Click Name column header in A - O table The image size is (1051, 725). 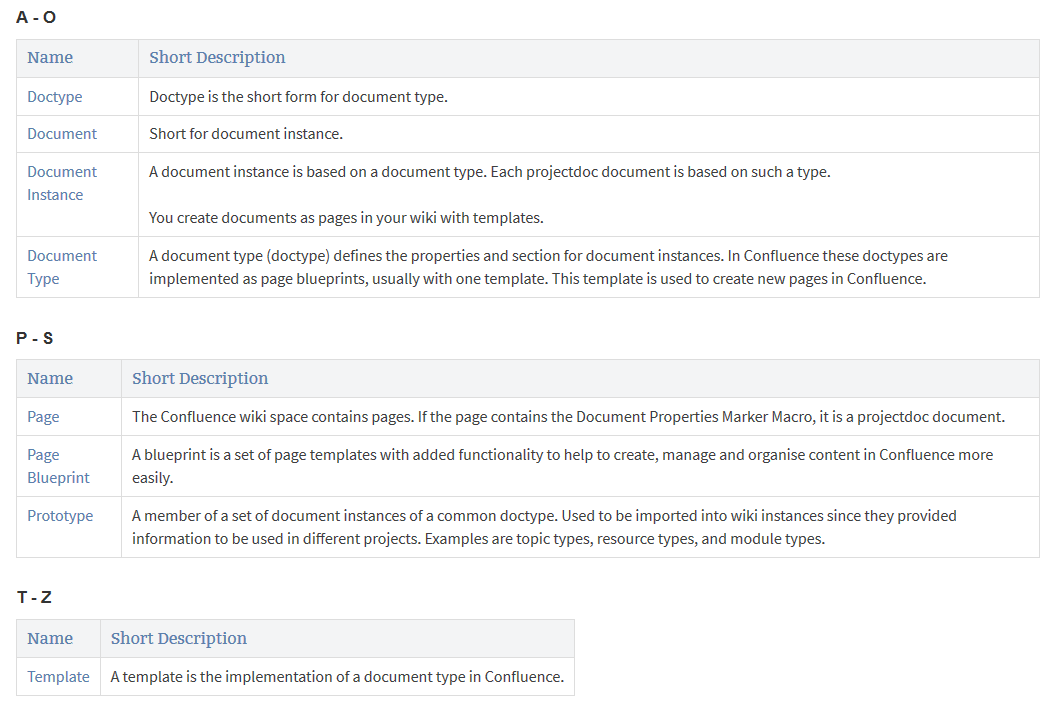tap(50, 58)
